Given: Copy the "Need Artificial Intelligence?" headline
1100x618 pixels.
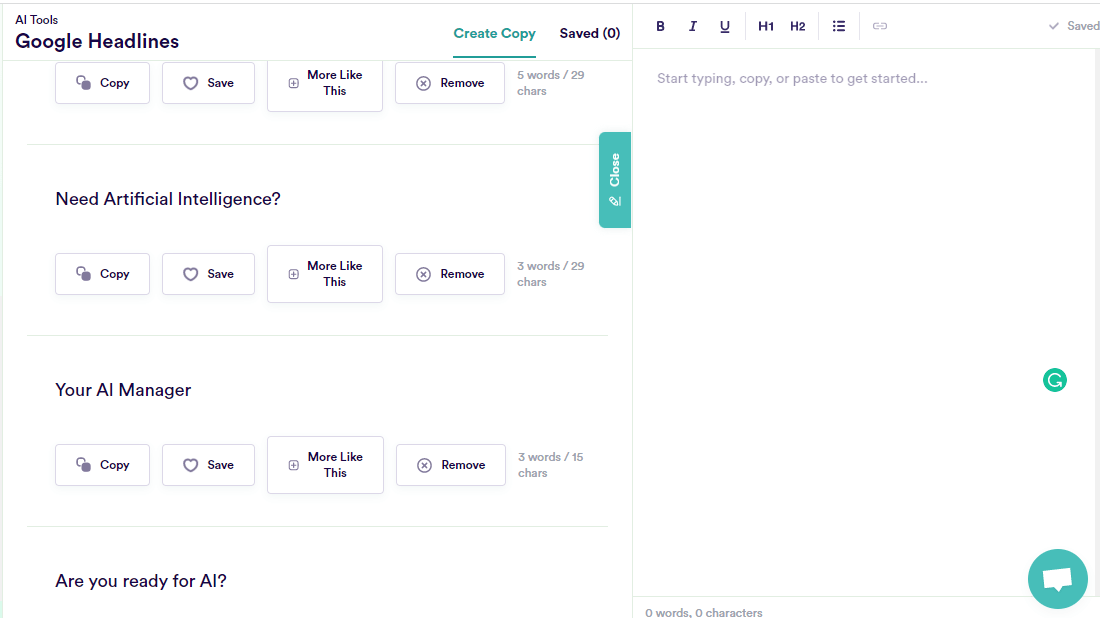Looking at the screenshot, I should point(102,274).
